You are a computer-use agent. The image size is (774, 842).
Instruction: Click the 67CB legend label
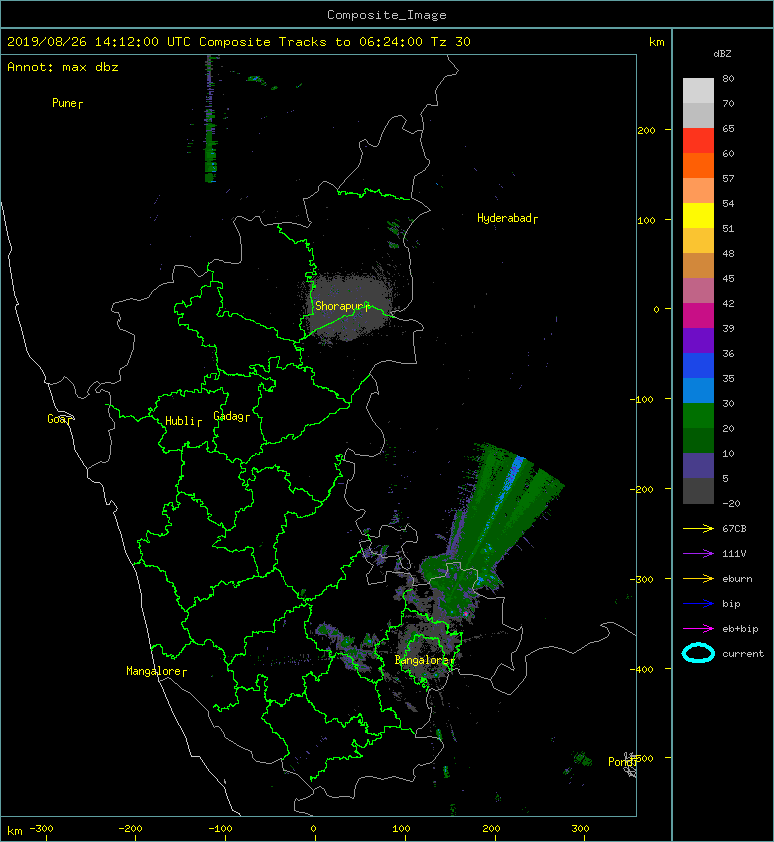[x=734, y=529]
